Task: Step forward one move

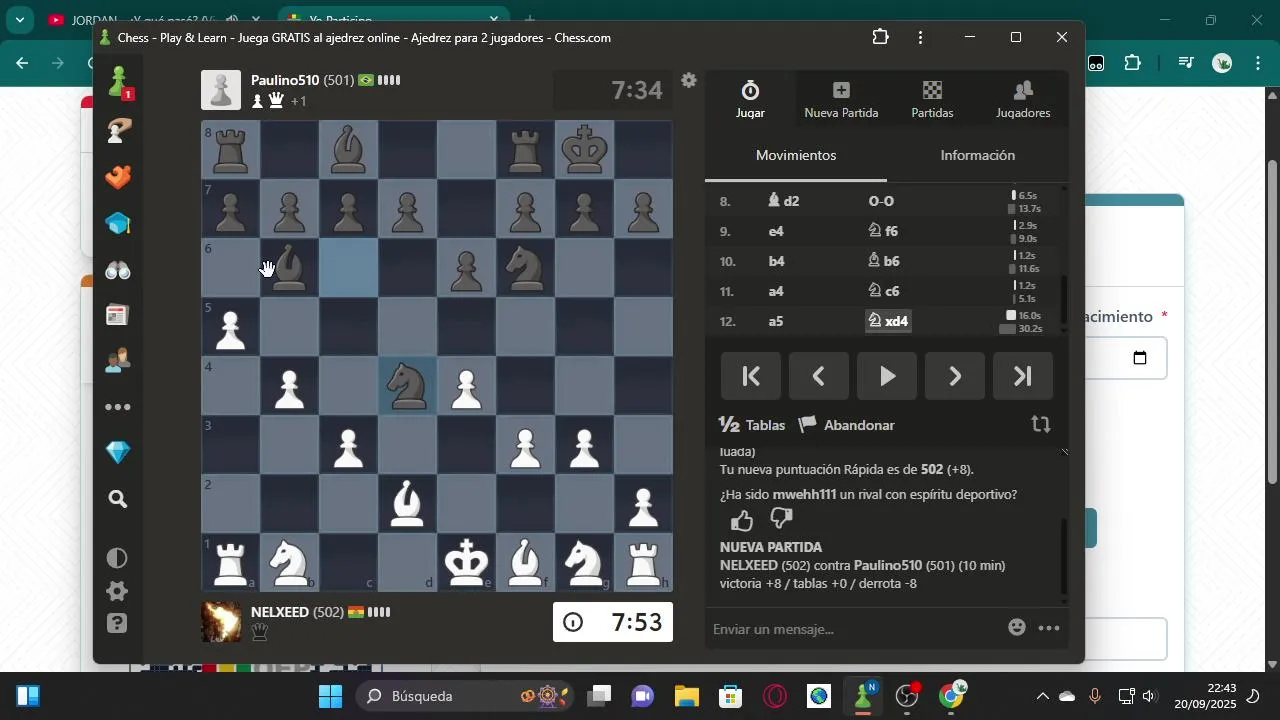Action: point(955,376)
